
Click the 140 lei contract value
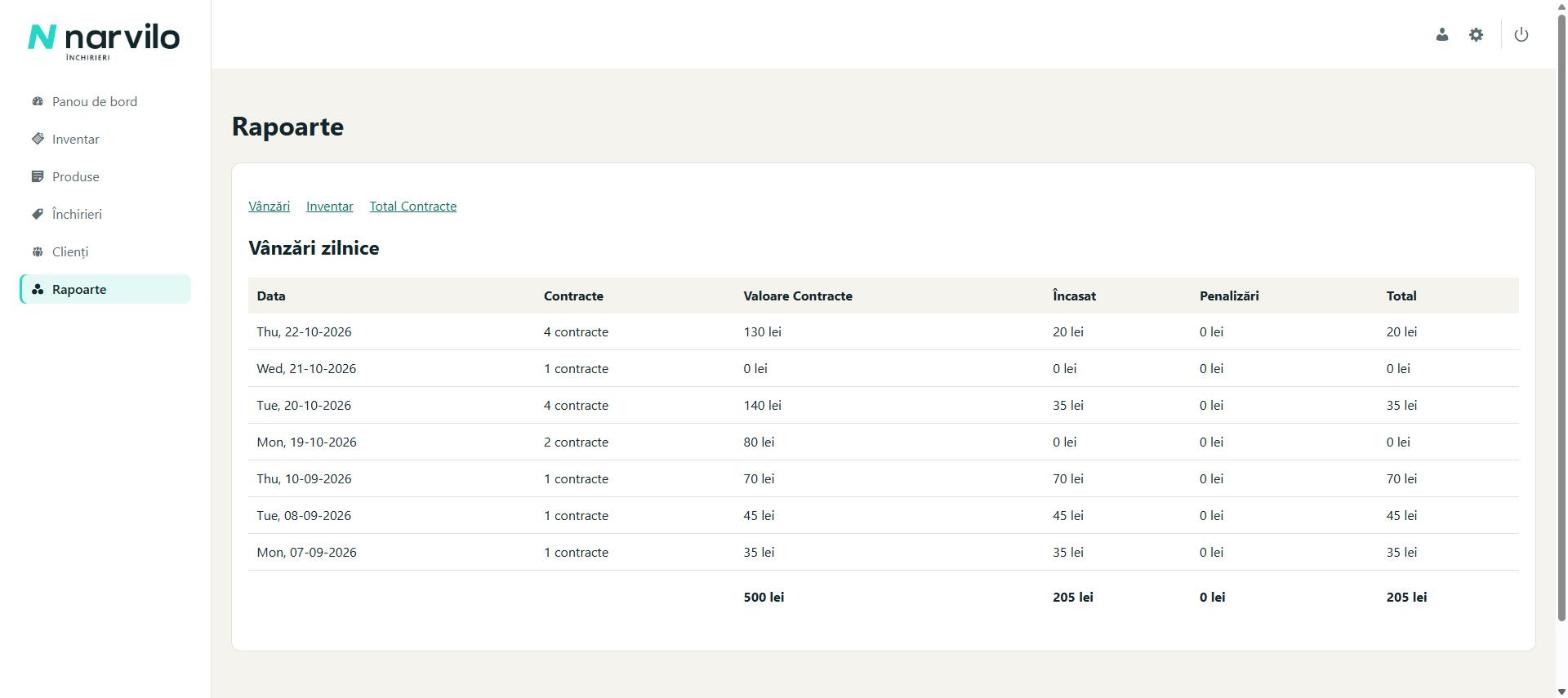(763, 406)
